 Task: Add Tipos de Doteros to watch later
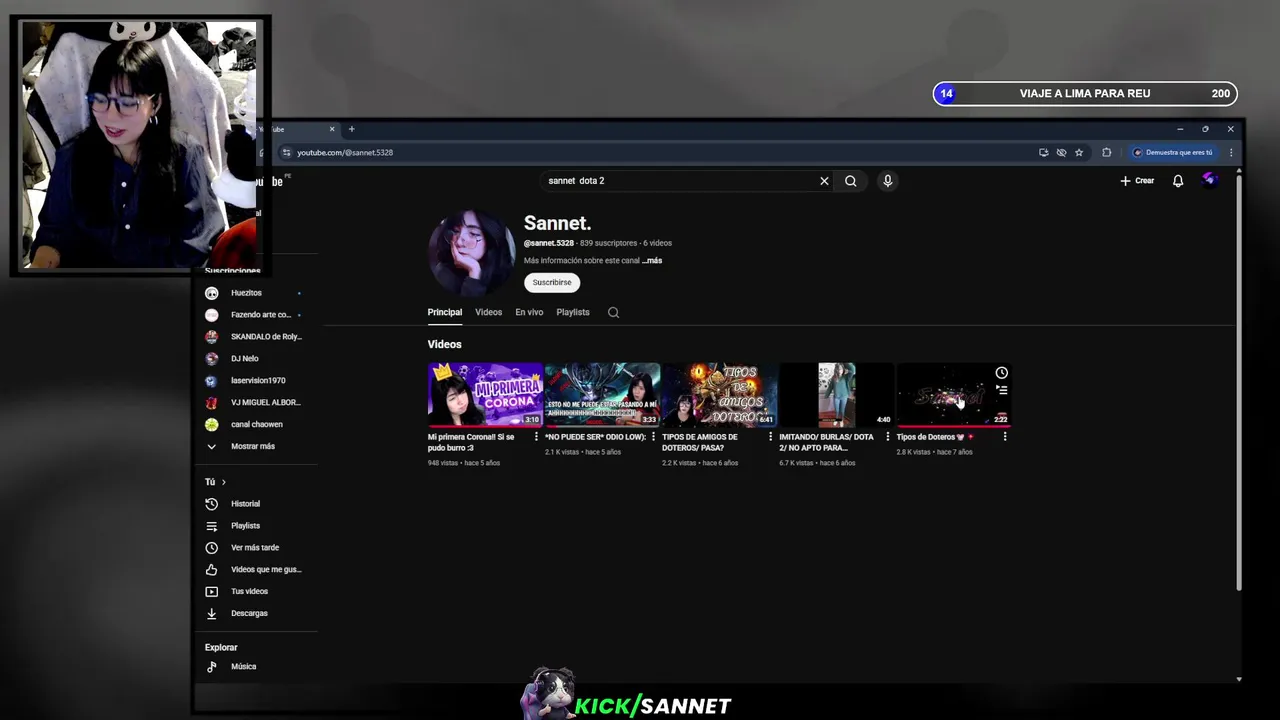[1001, 373]
